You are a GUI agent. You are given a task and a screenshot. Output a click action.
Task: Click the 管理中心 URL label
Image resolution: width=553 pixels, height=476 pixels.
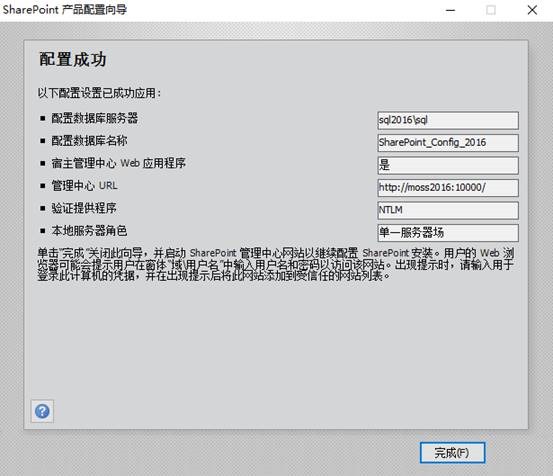84,185
